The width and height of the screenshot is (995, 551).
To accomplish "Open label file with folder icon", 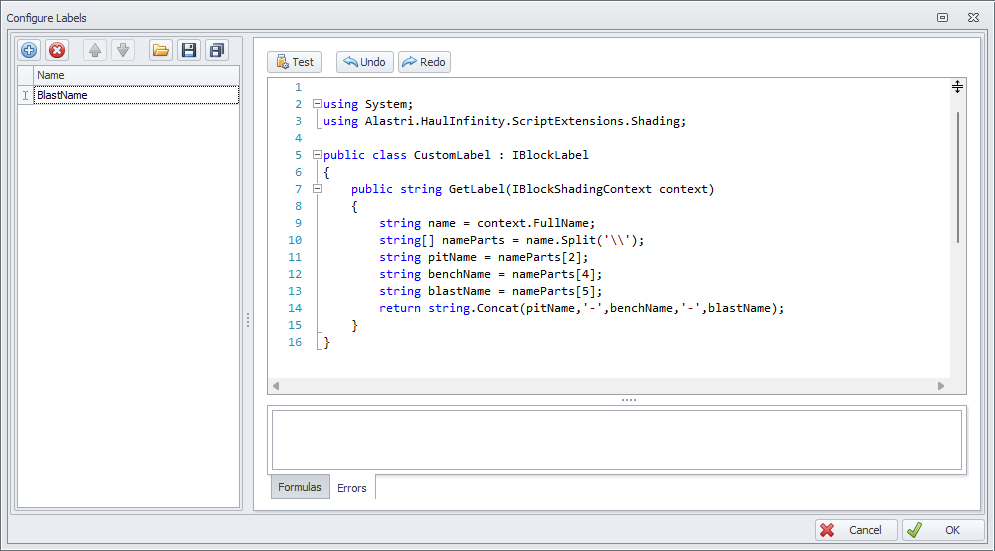I will (160, 50).
